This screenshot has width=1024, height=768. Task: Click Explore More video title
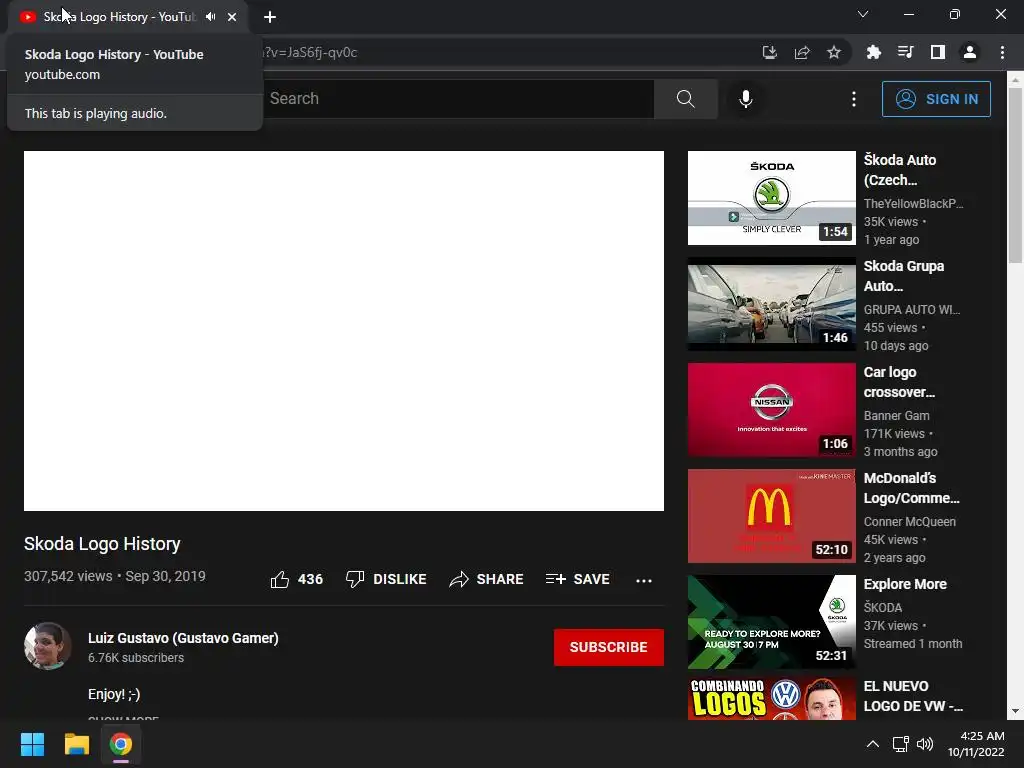(905, 584)
